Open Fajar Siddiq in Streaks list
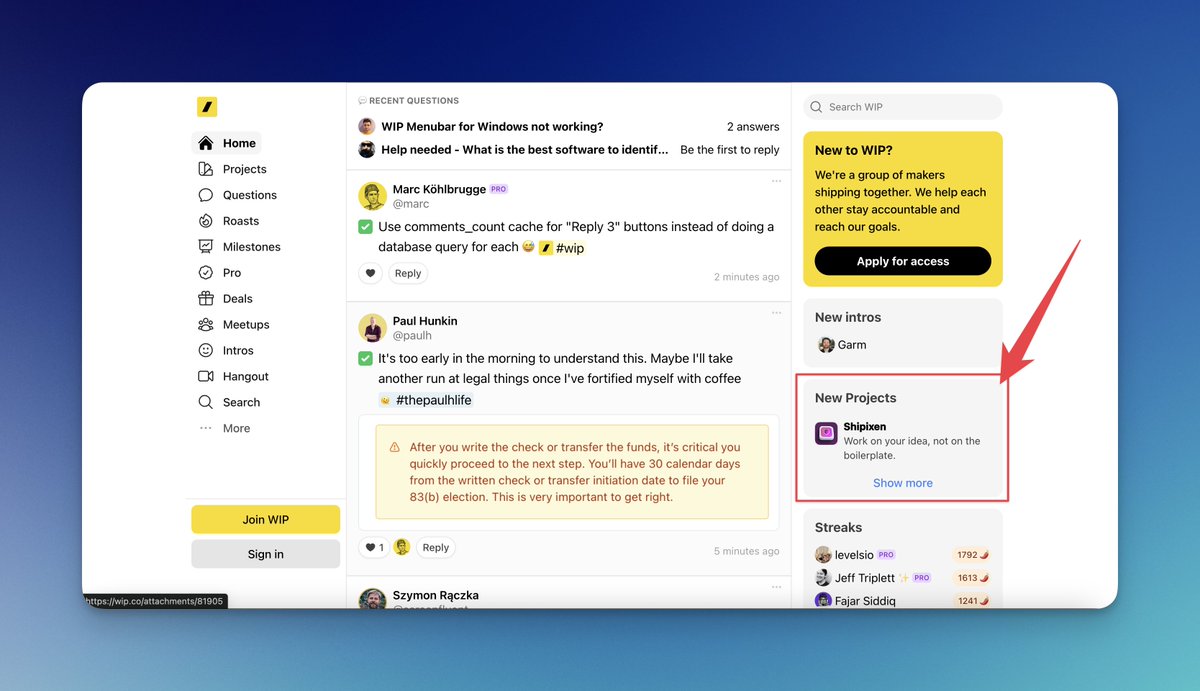This screenshot has height=691, width=1200. click(863, 601)
